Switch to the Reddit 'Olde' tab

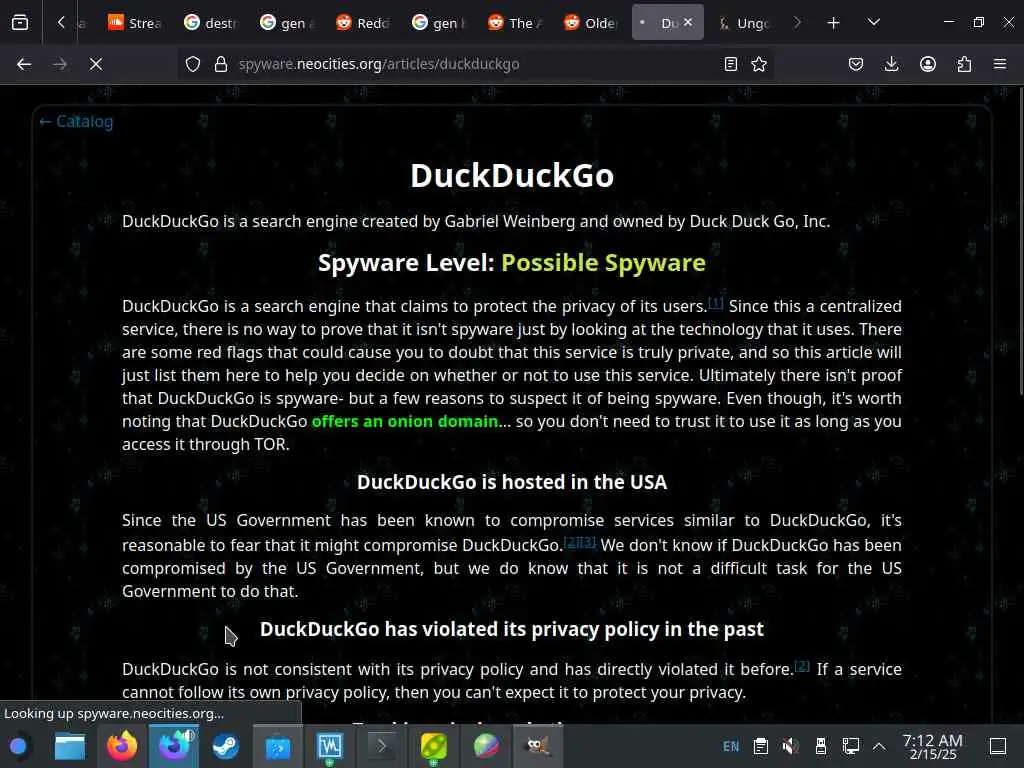(x=590, y=23)
